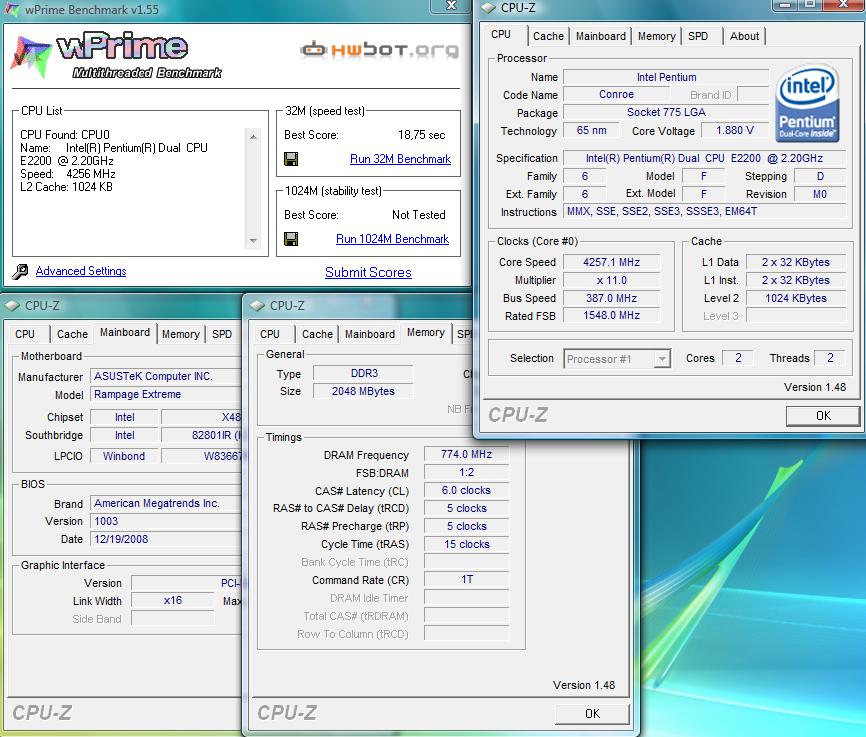Select Cache tab in Memory CPU-Z window
The width and height of the screenshot is (866, 737).
click(317, 334)
